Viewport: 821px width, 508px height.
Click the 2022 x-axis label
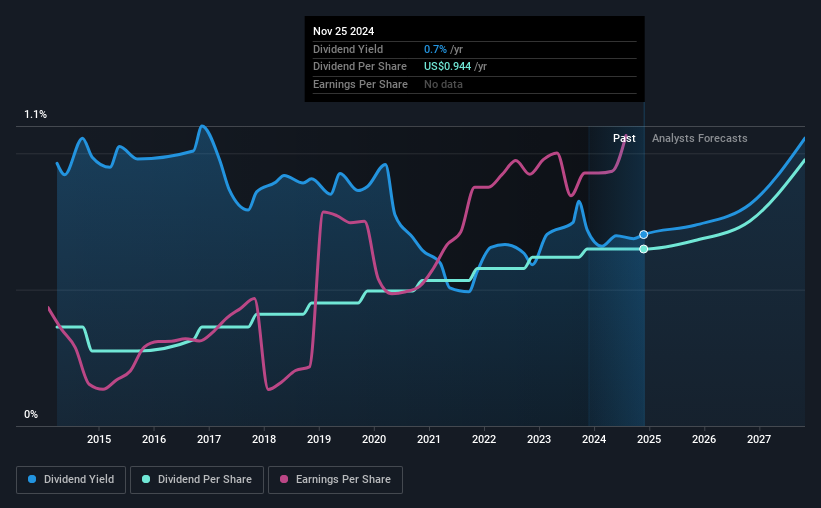point(484,439)
